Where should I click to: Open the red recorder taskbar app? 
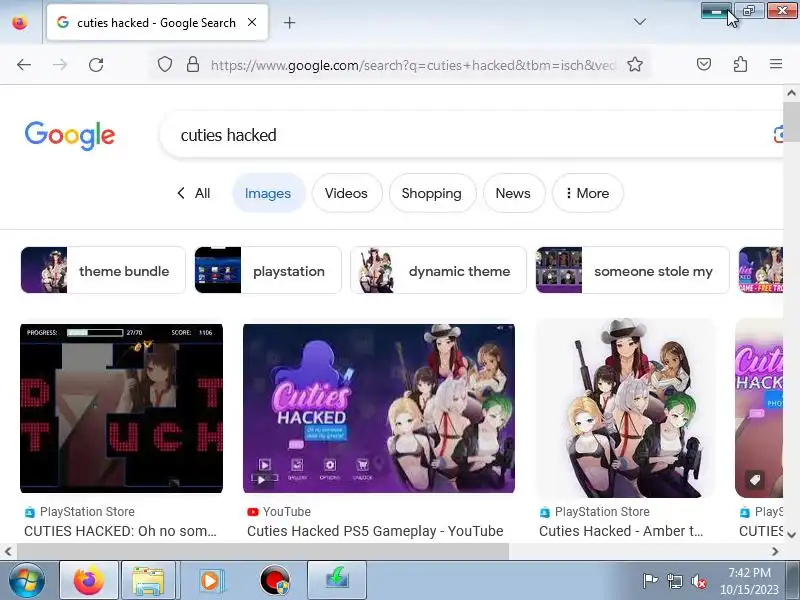coord(274,580)
